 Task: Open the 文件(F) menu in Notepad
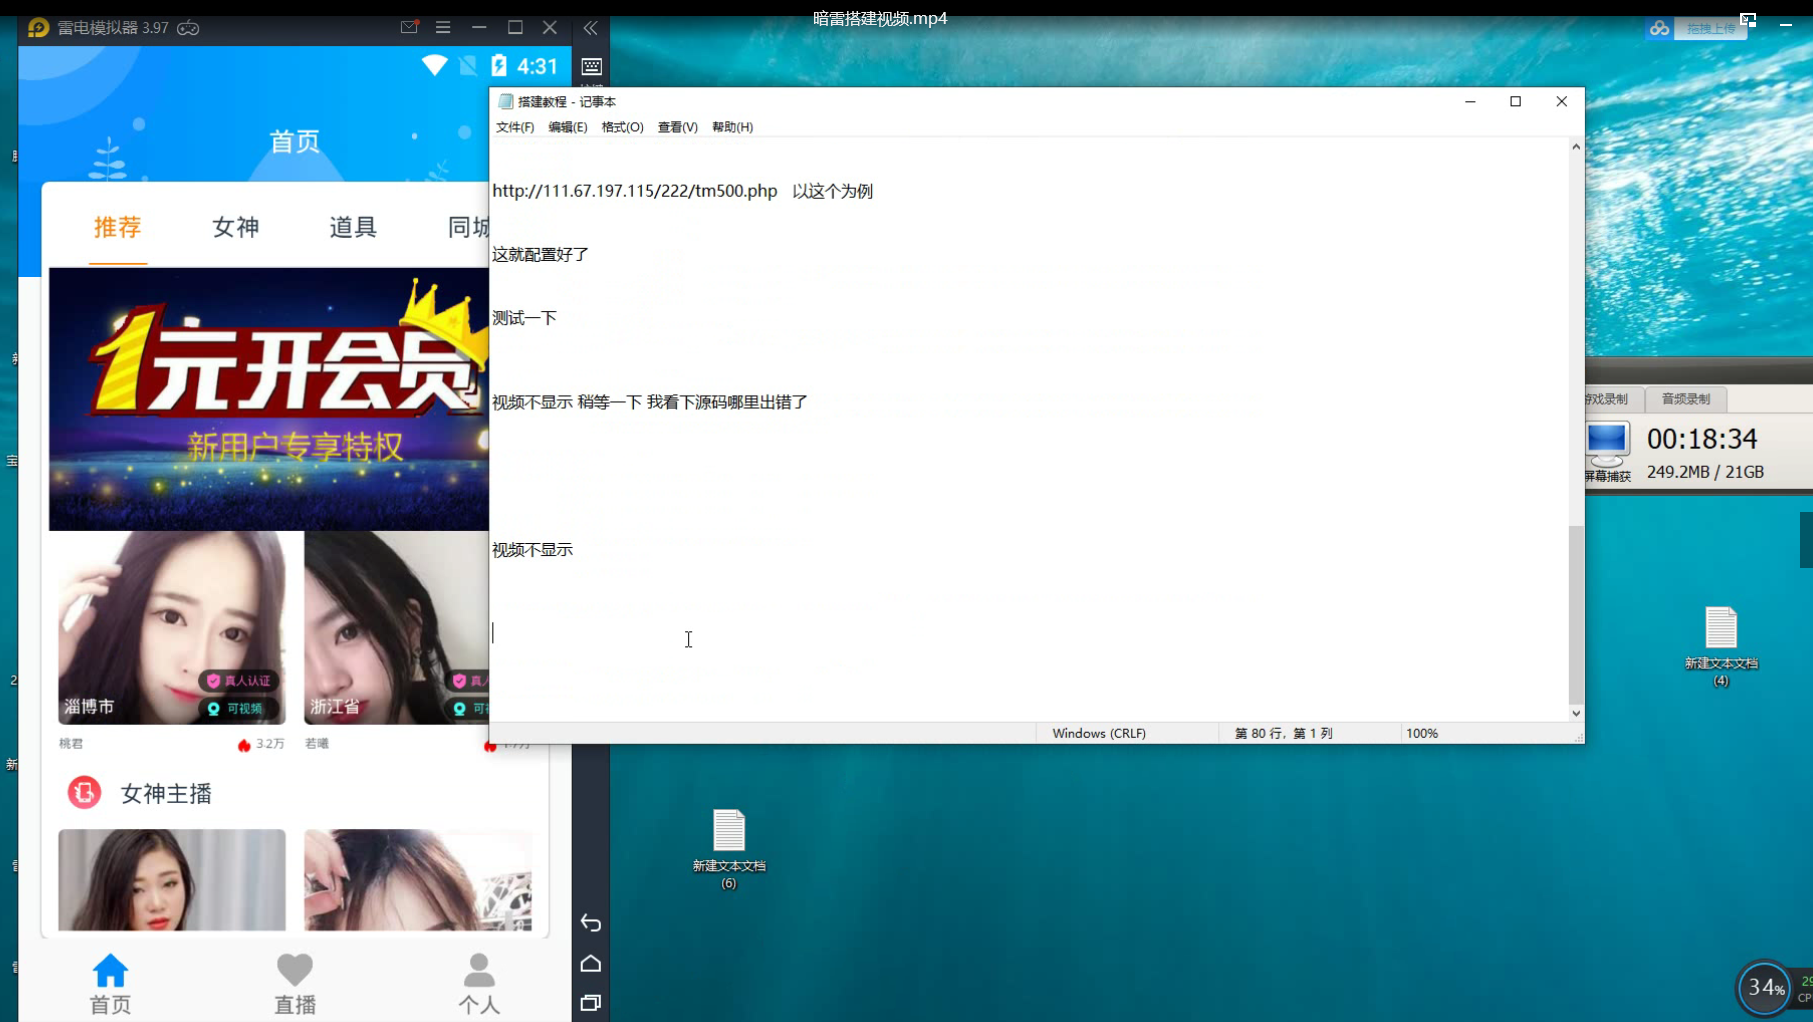click(515, 127)
